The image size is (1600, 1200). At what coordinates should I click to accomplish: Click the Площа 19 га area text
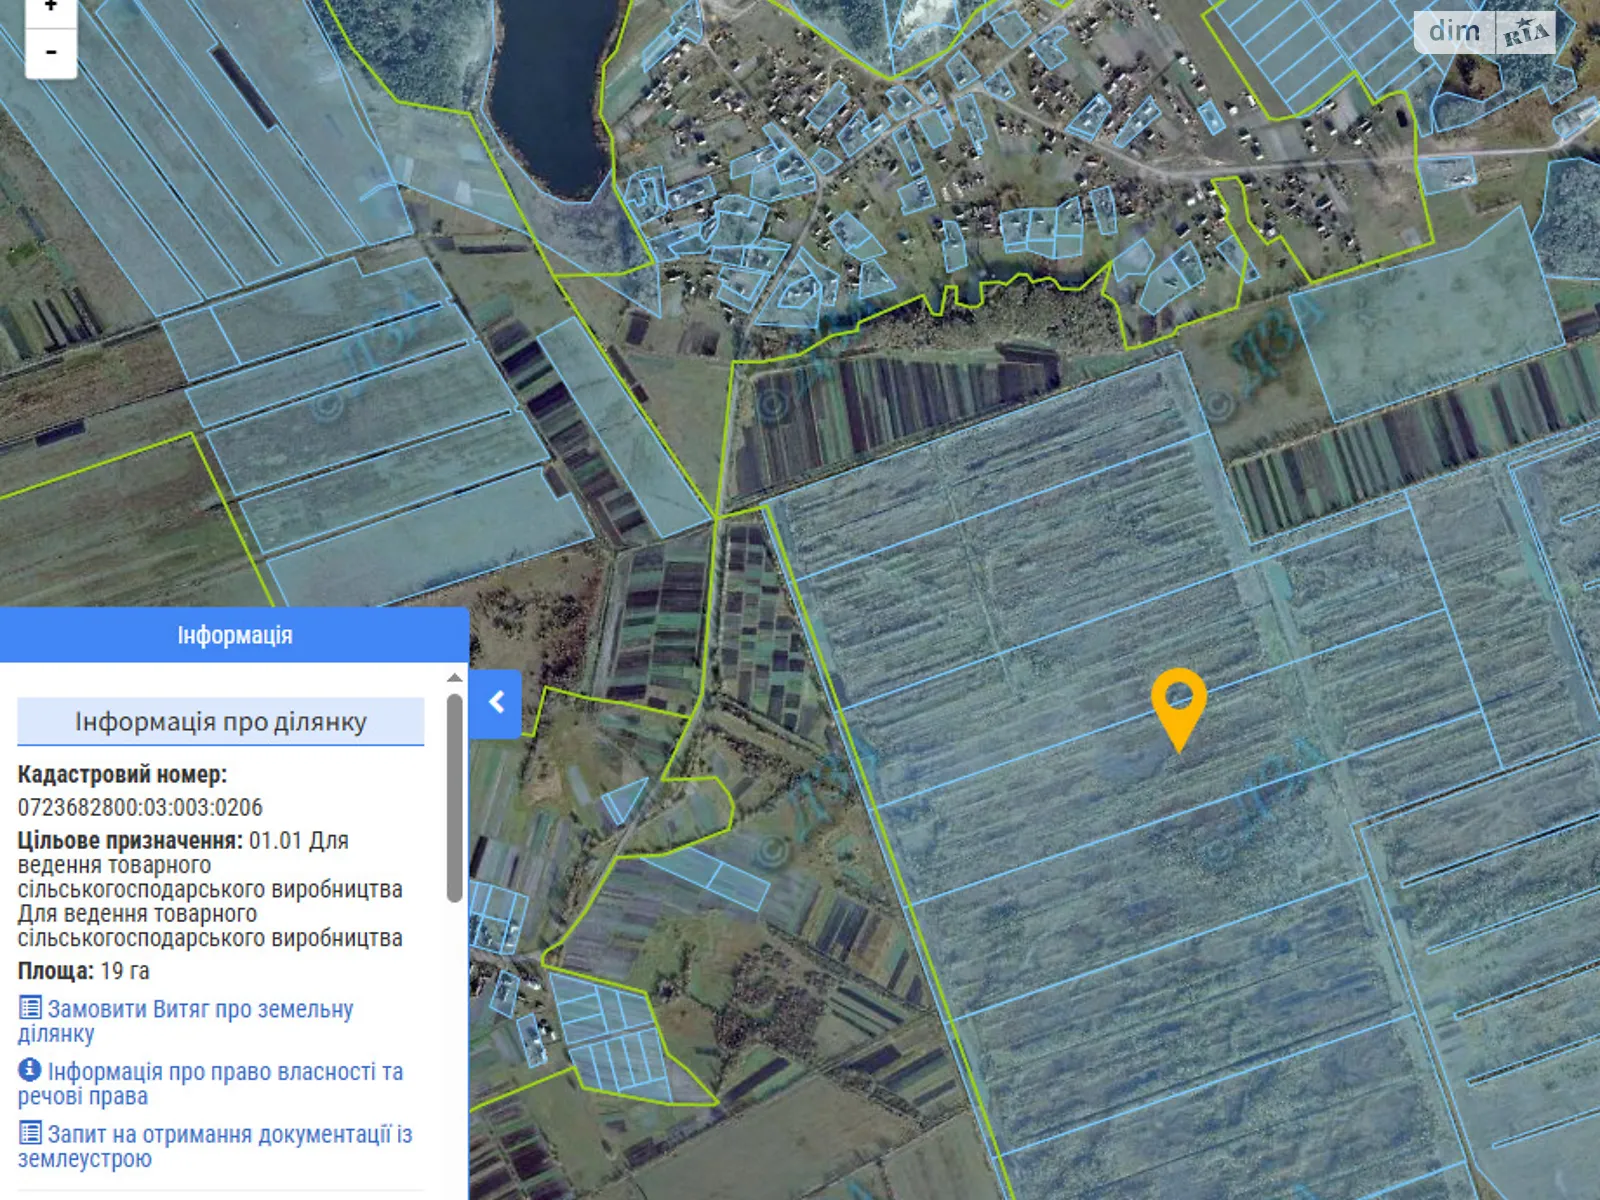[84, 971]
